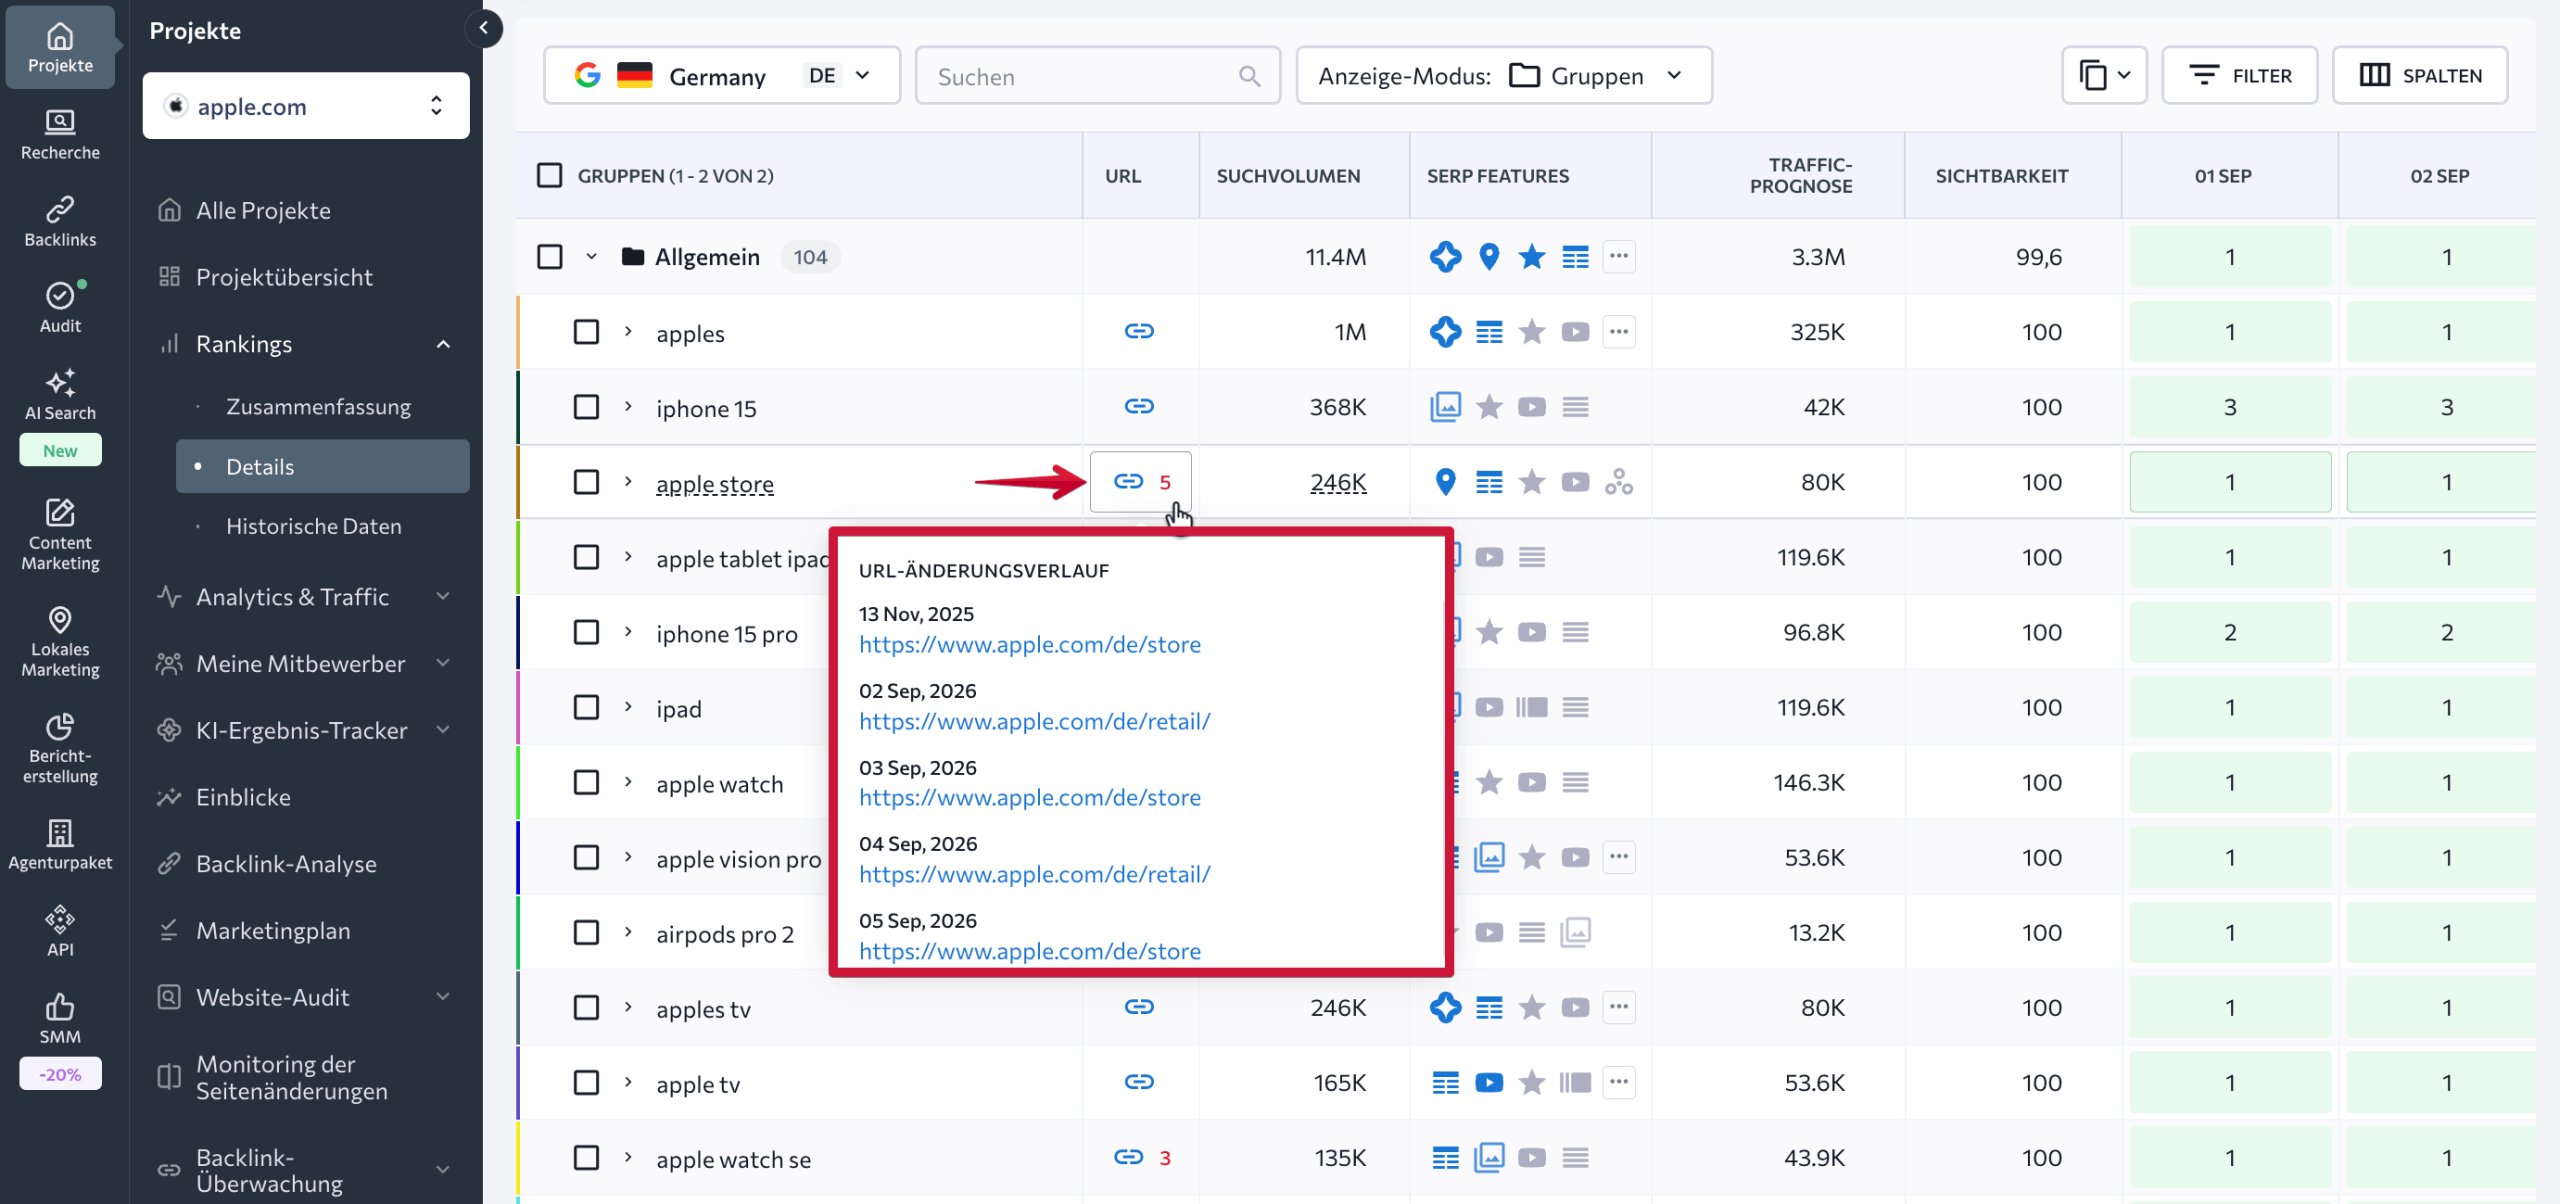Viewport: 2560px width, 1204px height.
Task: Tick the Allgemein group checkbox
Action: tap(549, 257)
